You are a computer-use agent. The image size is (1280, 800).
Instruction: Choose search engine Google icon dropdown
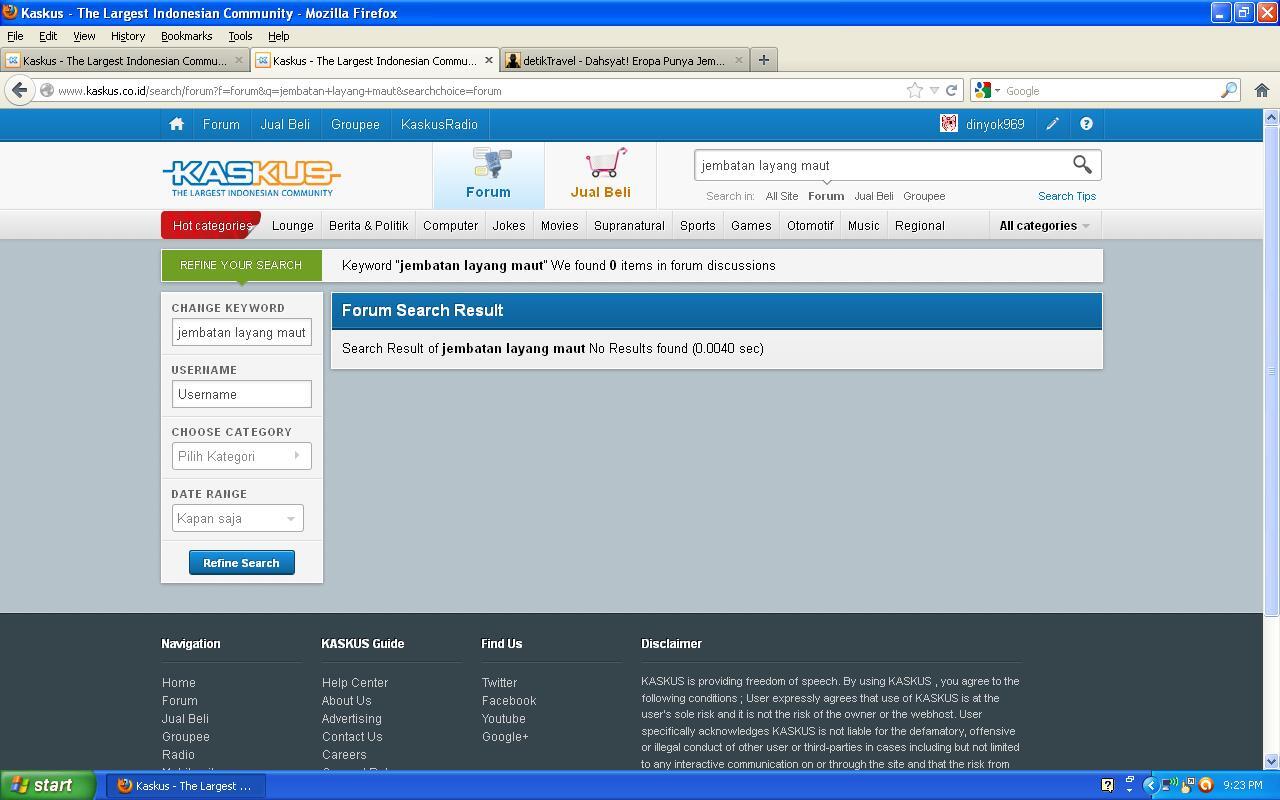pyautogui.click(x=987, y=90)
